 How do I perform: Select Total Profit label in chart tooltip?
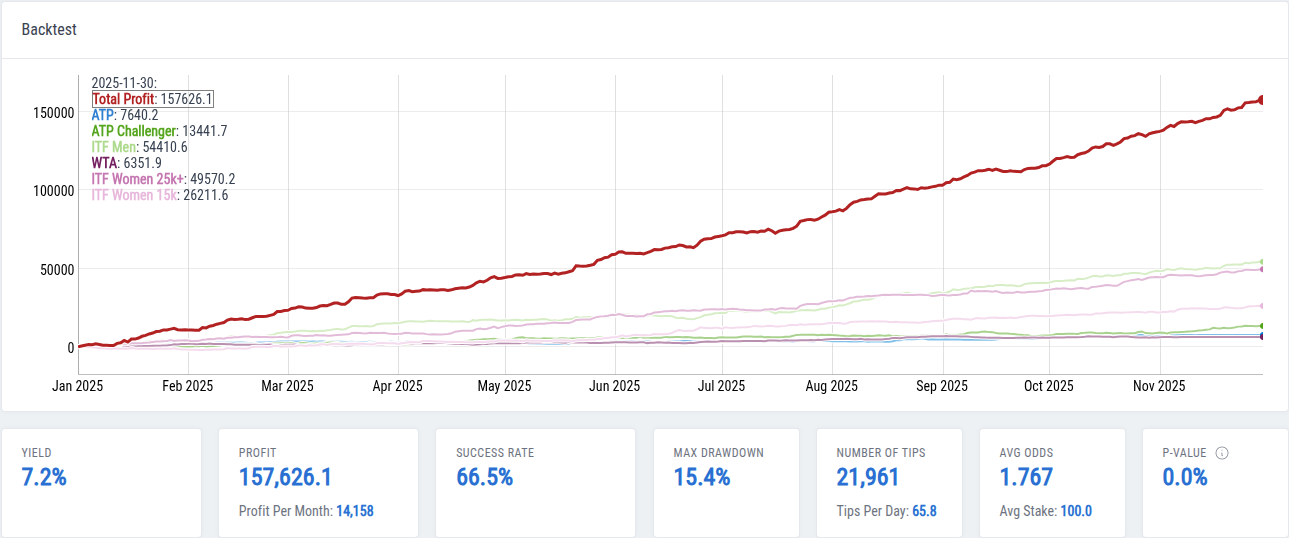click(124, 99)
